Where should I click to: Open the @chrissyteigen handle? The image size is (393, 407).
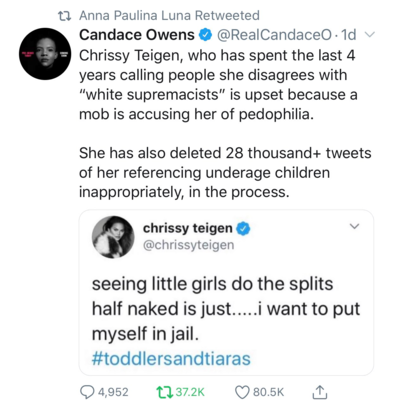189,245
